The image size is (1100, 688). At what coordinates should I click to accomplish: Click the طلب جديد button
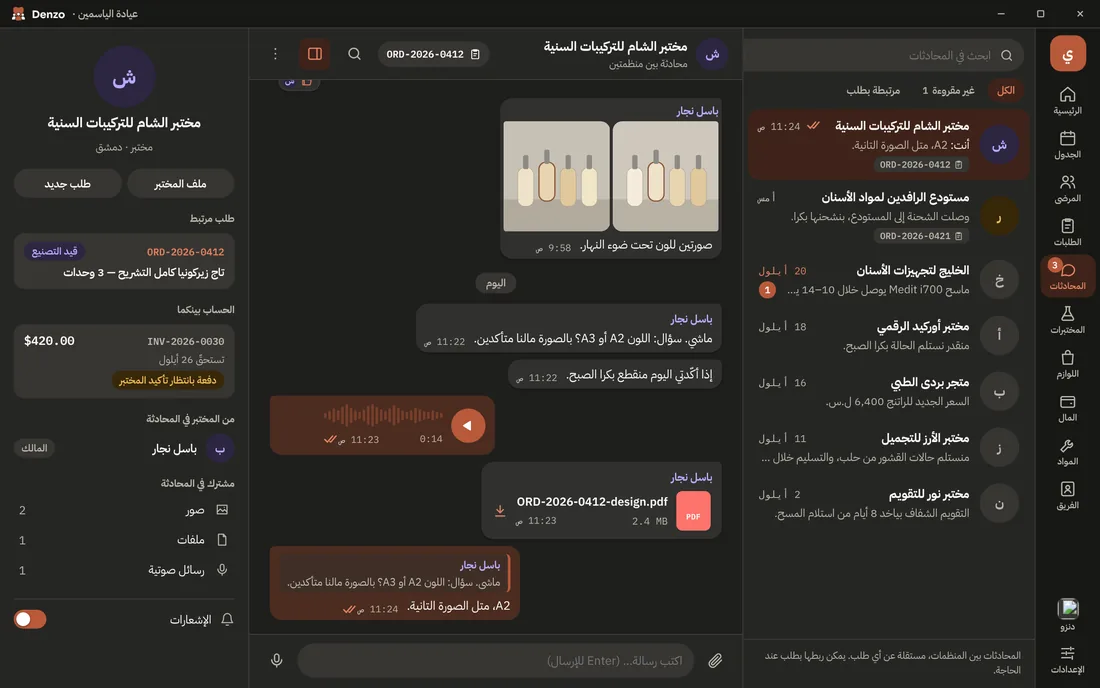point(67,184)
